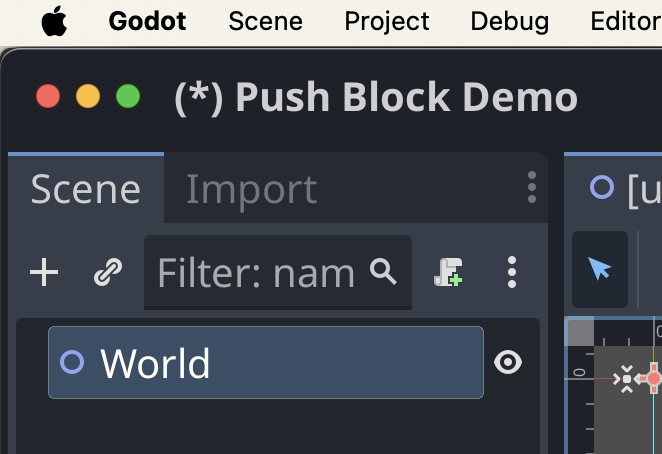Open the Scene menu in the menu bar

tap(266, 21)
